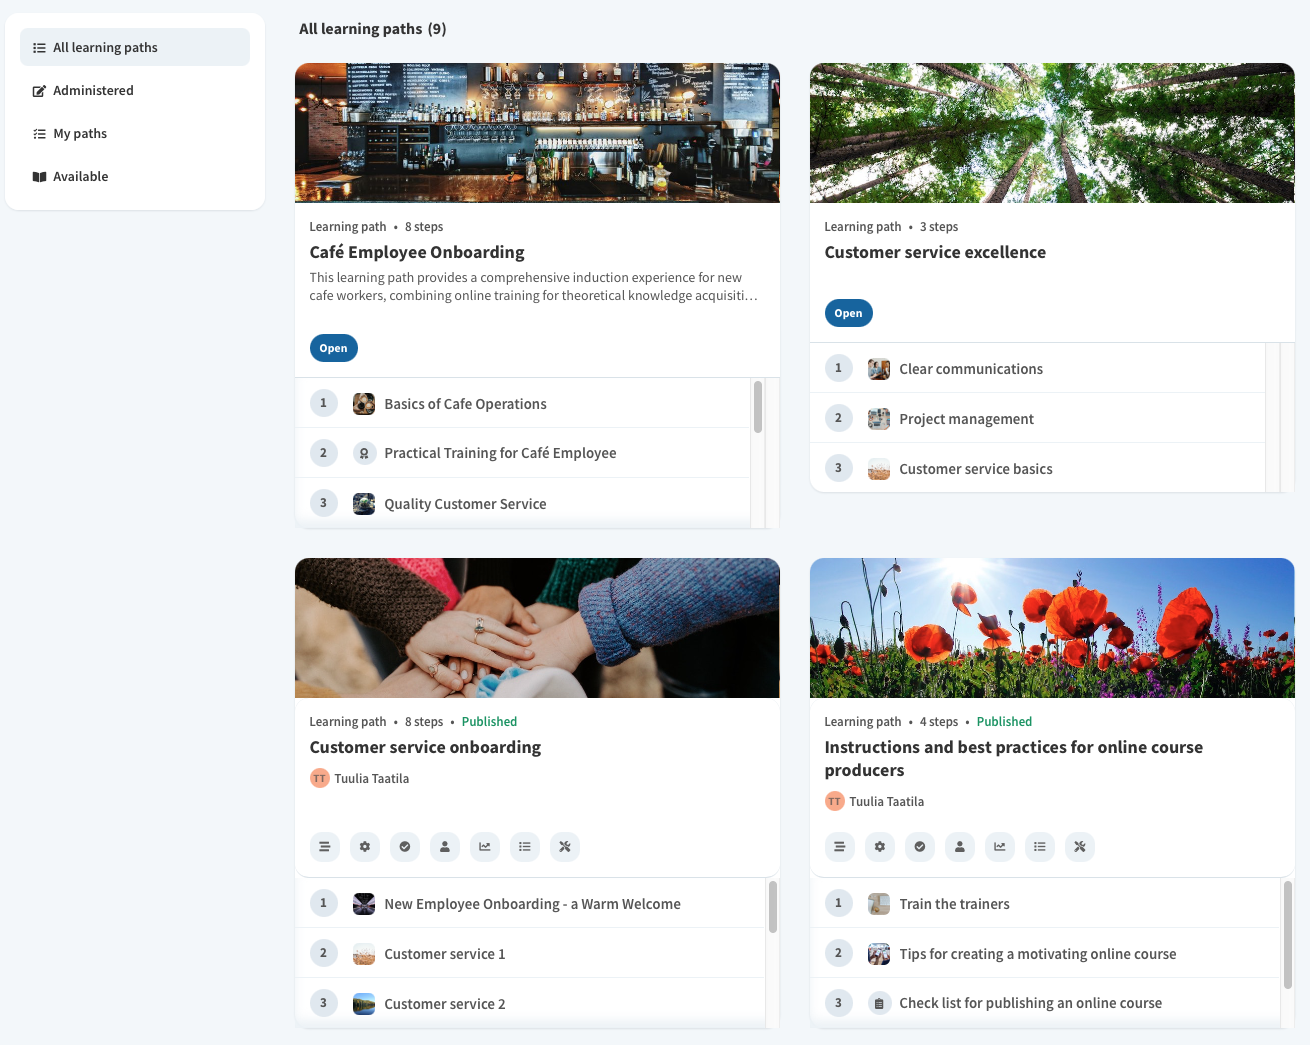This screenshot has width=1310, height=1045.
Task: Click the person icon under Customer service onboarding
Action: (x=445, y=847)
